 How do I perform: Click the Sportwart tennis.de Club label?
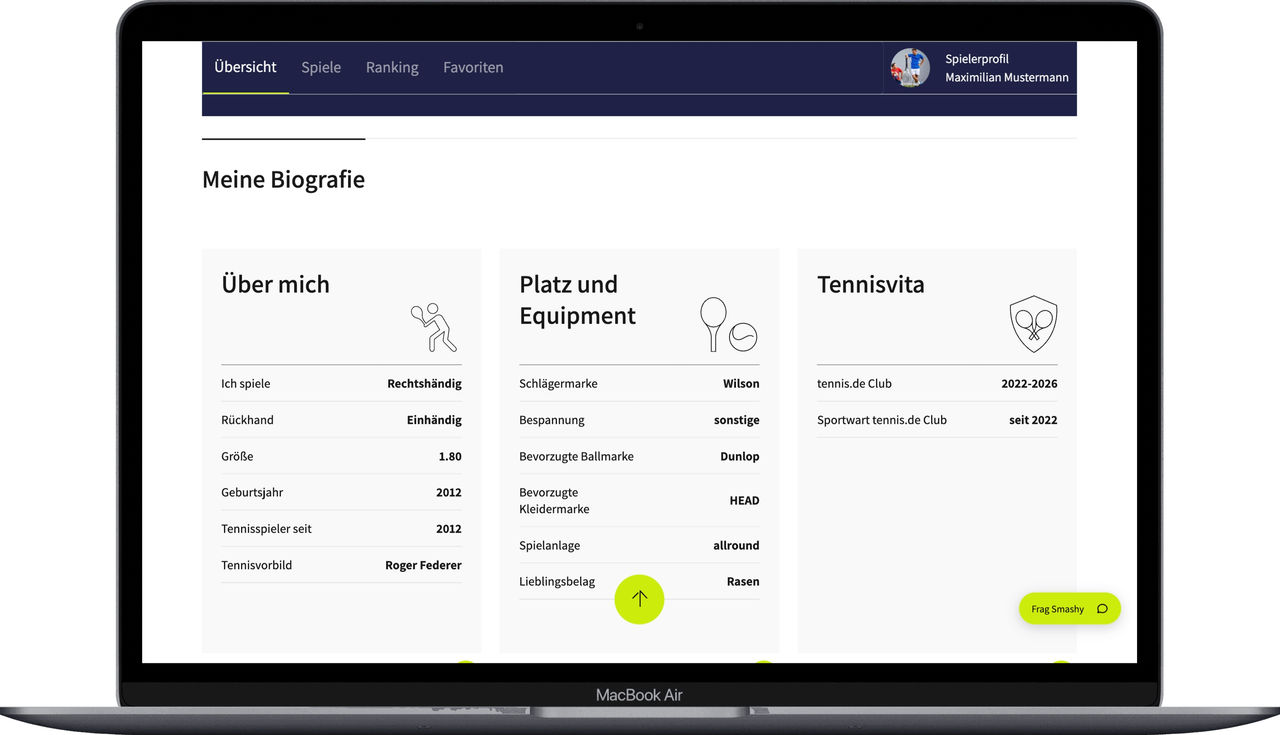click(882, 420)
